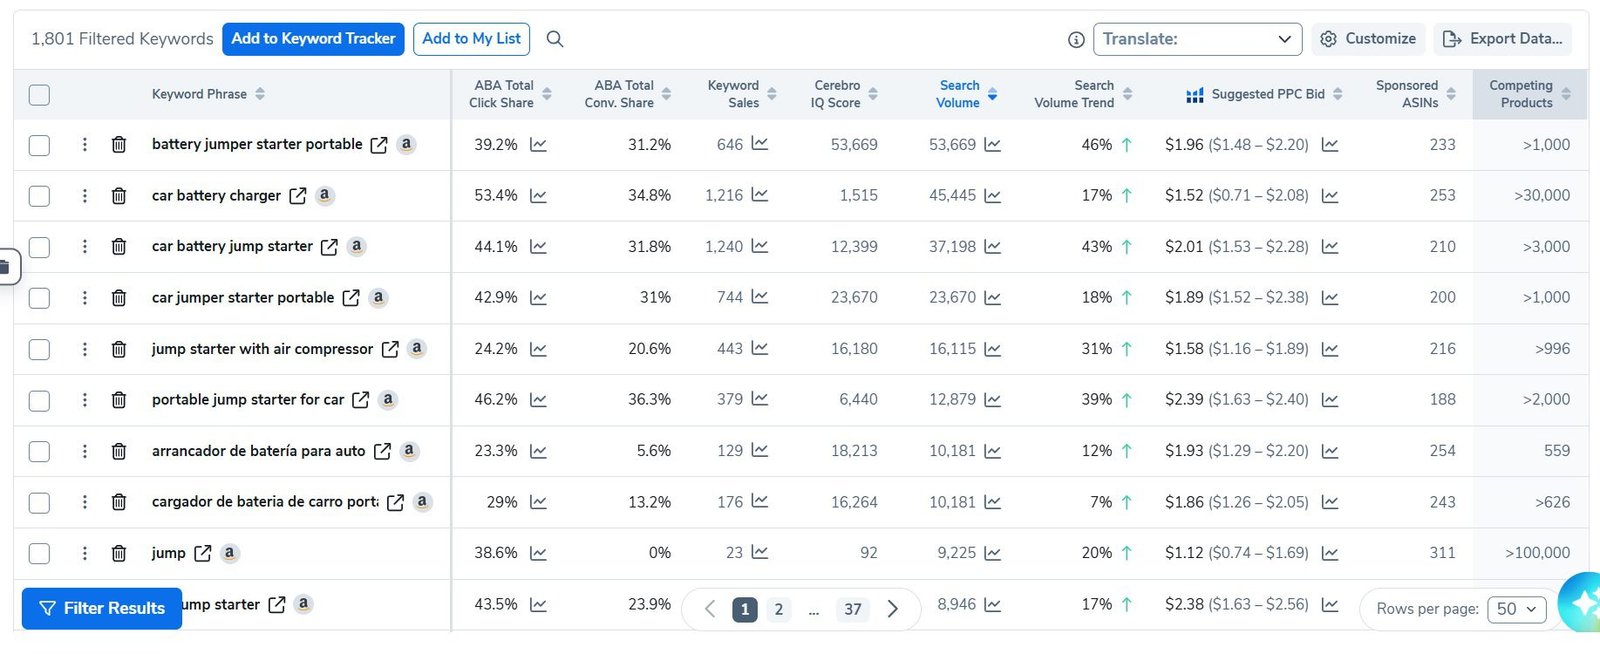
Task: Check the box for 'battery jumper starter portable'
Action: 39,145
